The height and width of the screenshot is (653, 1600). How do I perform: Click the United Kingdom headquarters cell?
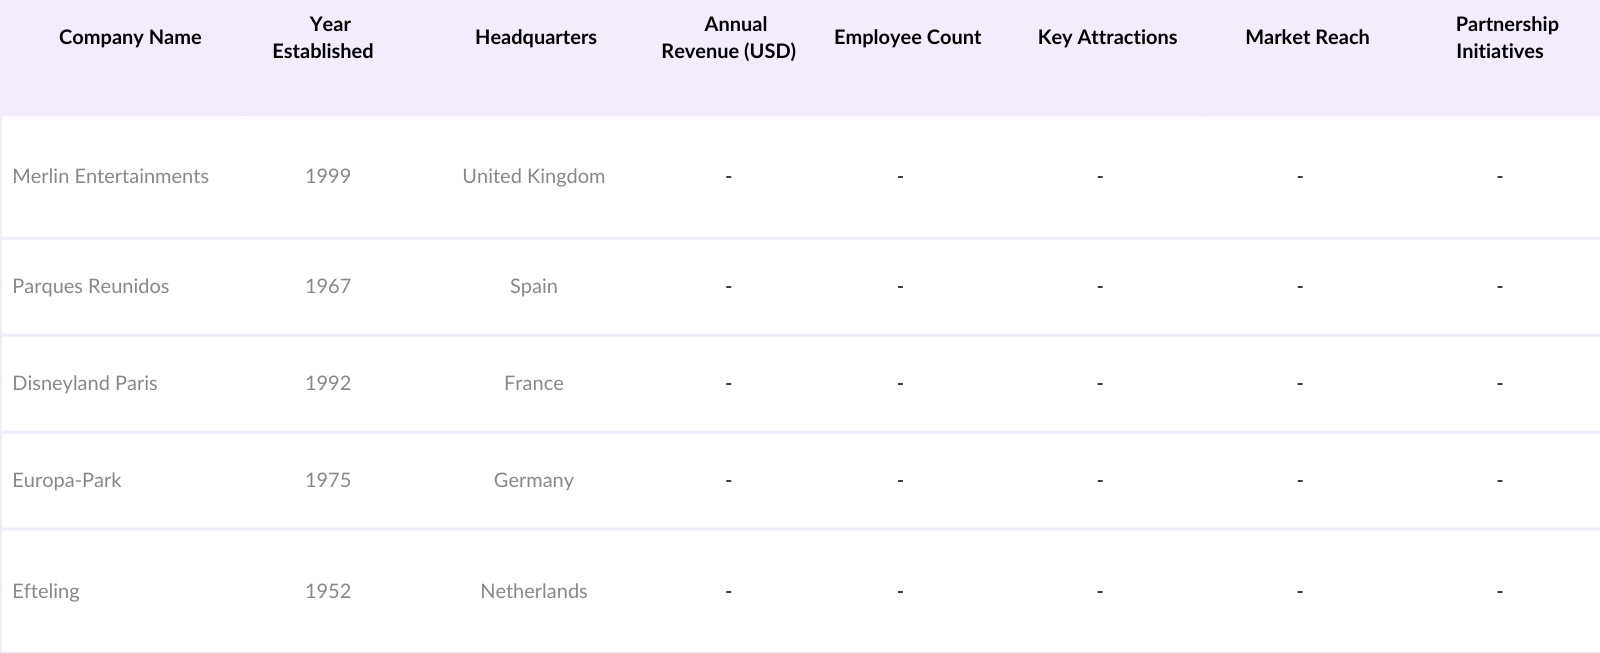click(533, 176)
